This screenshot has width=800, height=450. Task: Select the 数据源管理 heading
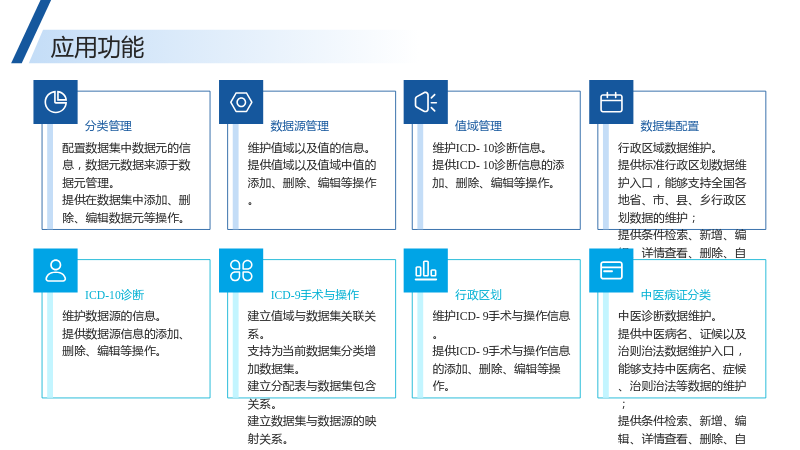[299, 126]
